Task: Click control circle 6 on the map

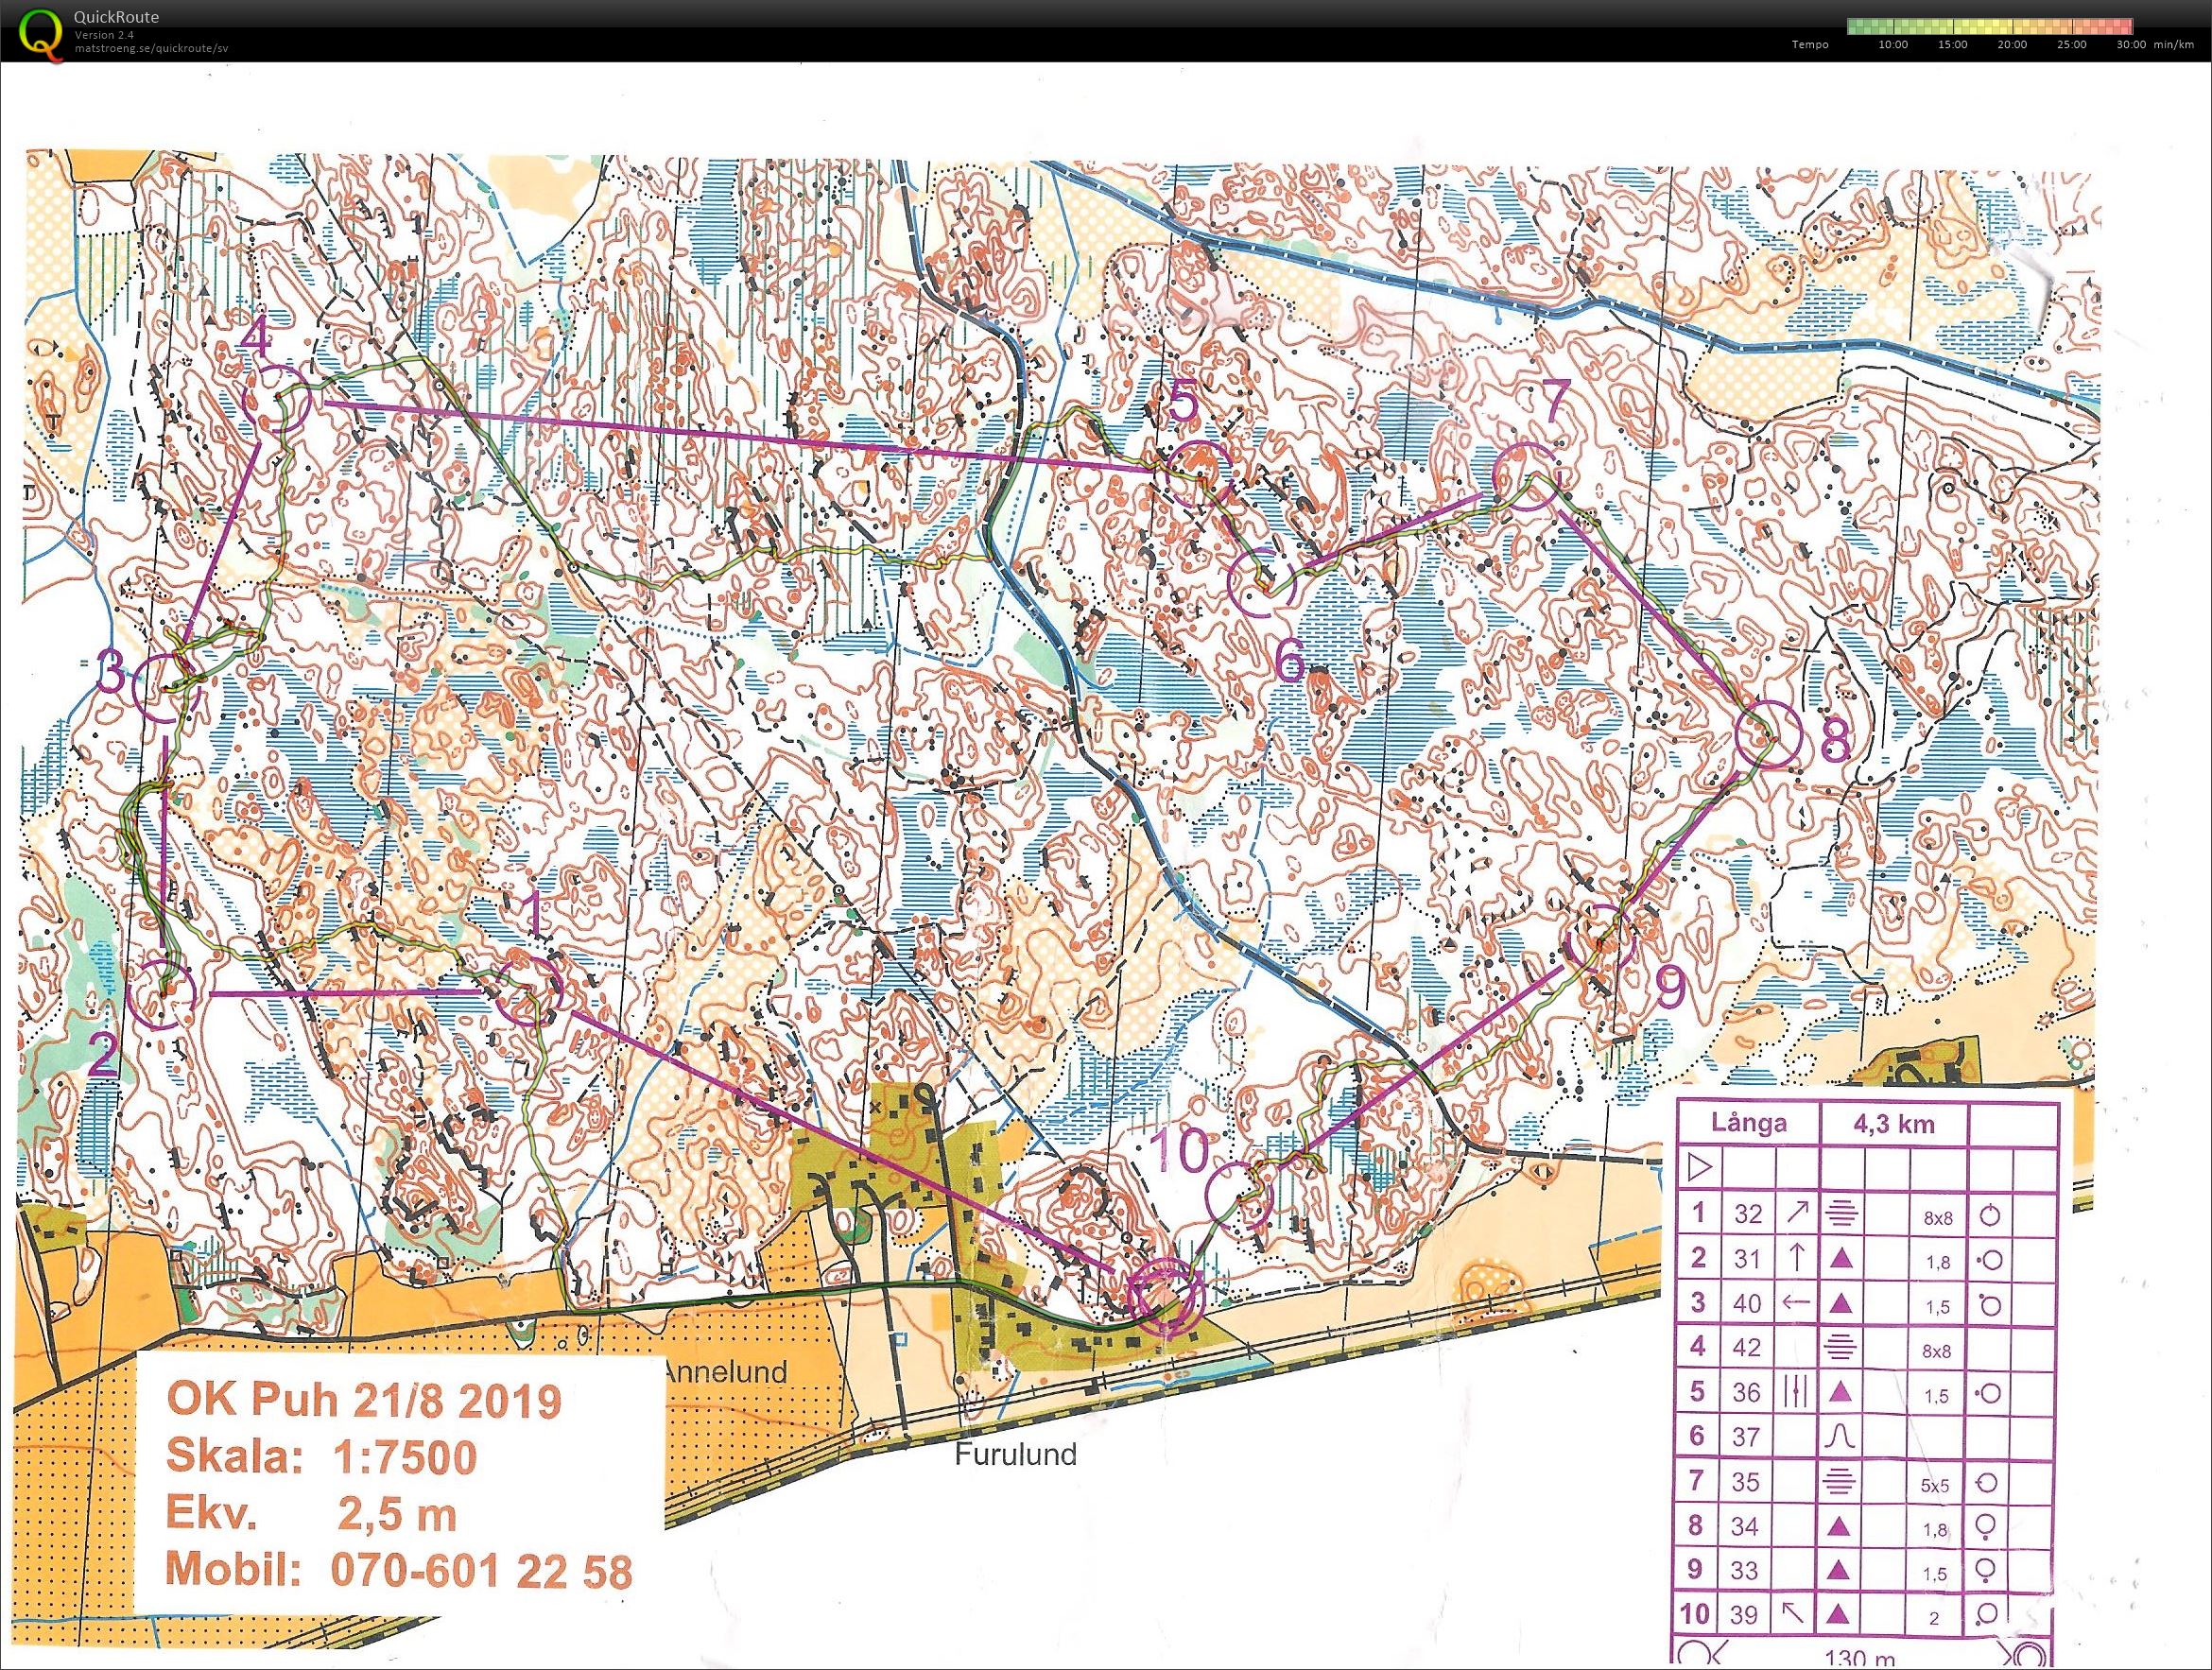Action: [1261, 581]
